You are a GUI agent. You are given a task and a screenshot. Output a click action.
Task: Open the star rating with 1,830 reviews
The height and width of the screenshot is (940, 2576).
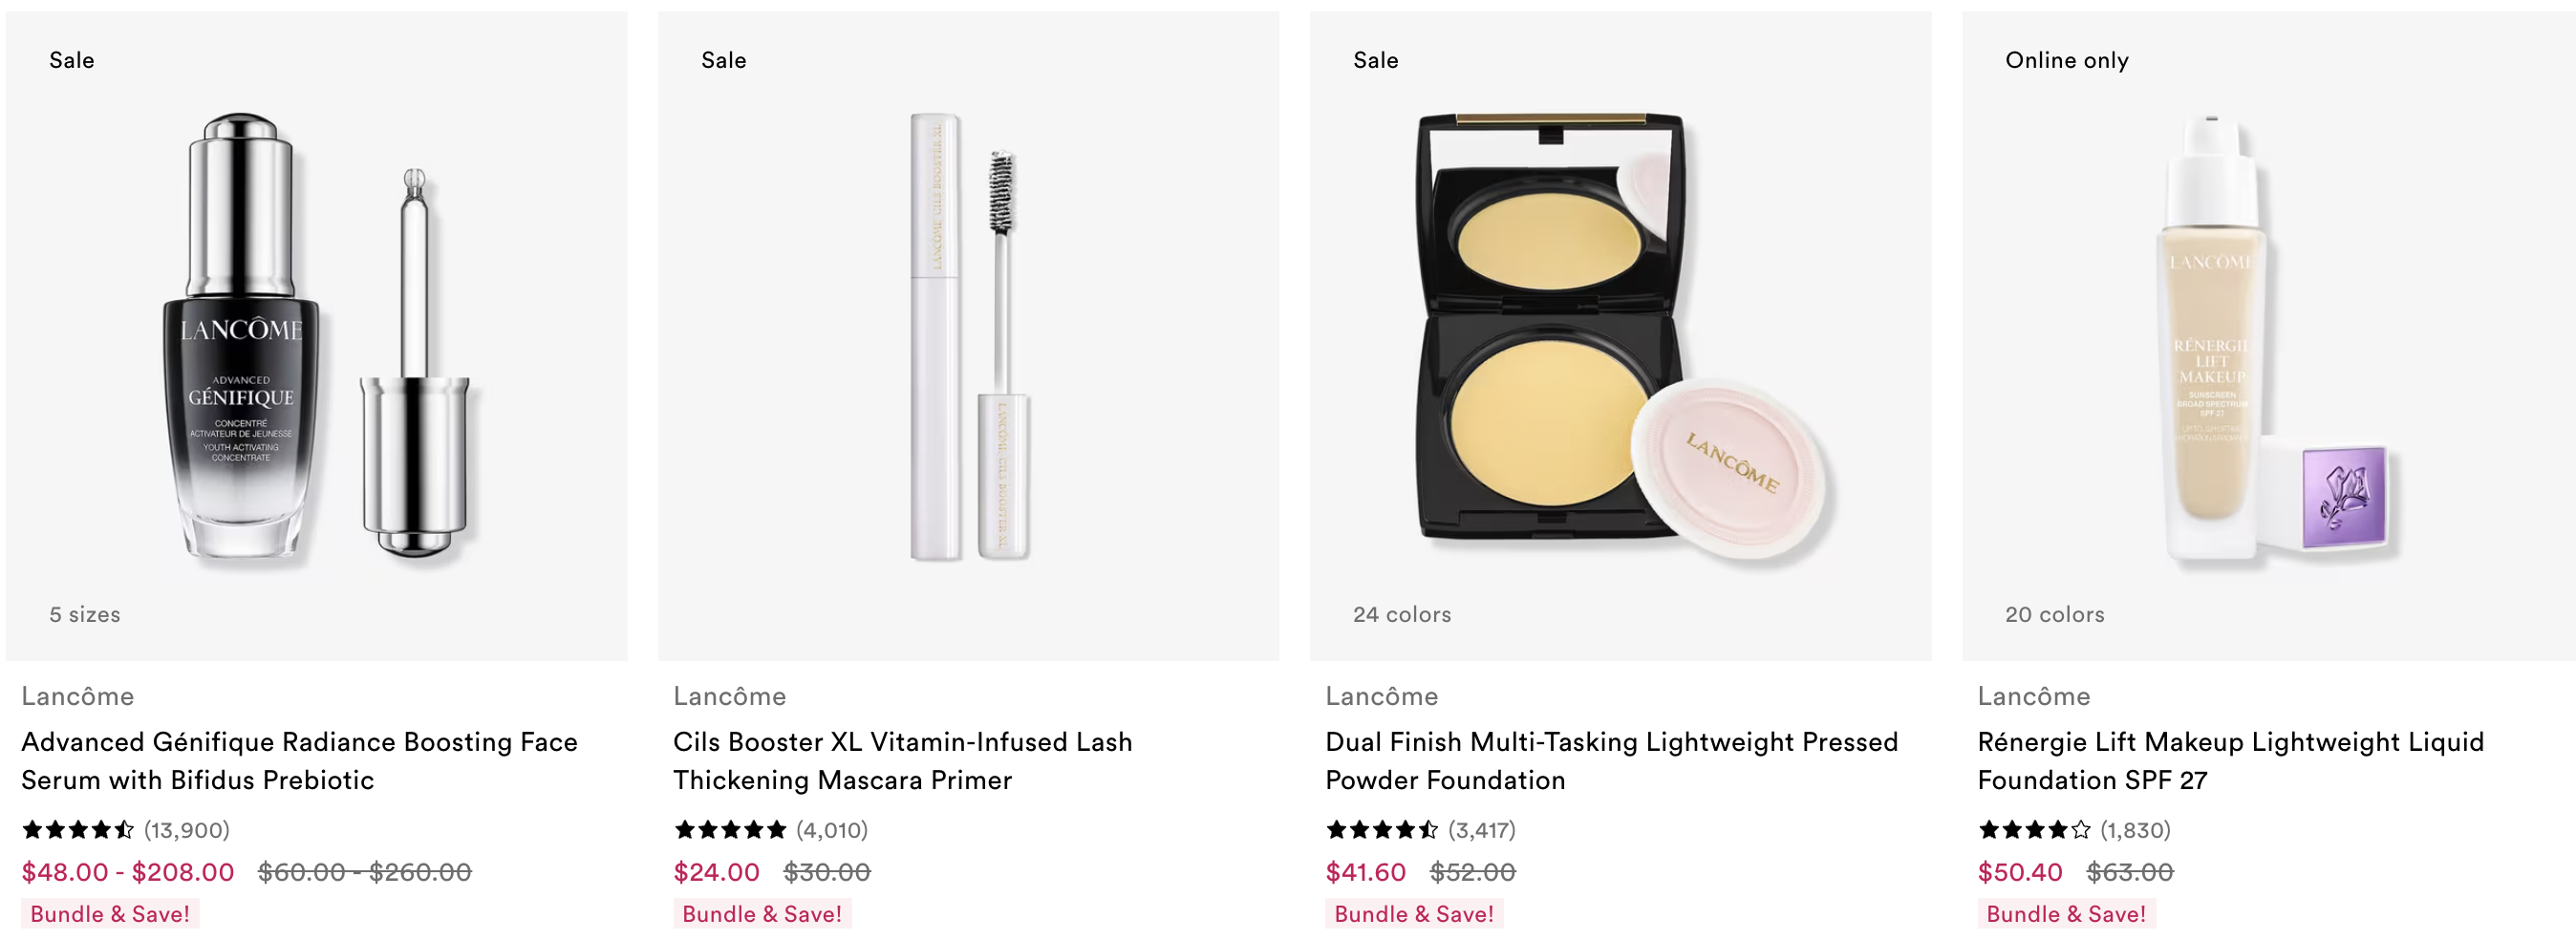[x=2074, y=829]
